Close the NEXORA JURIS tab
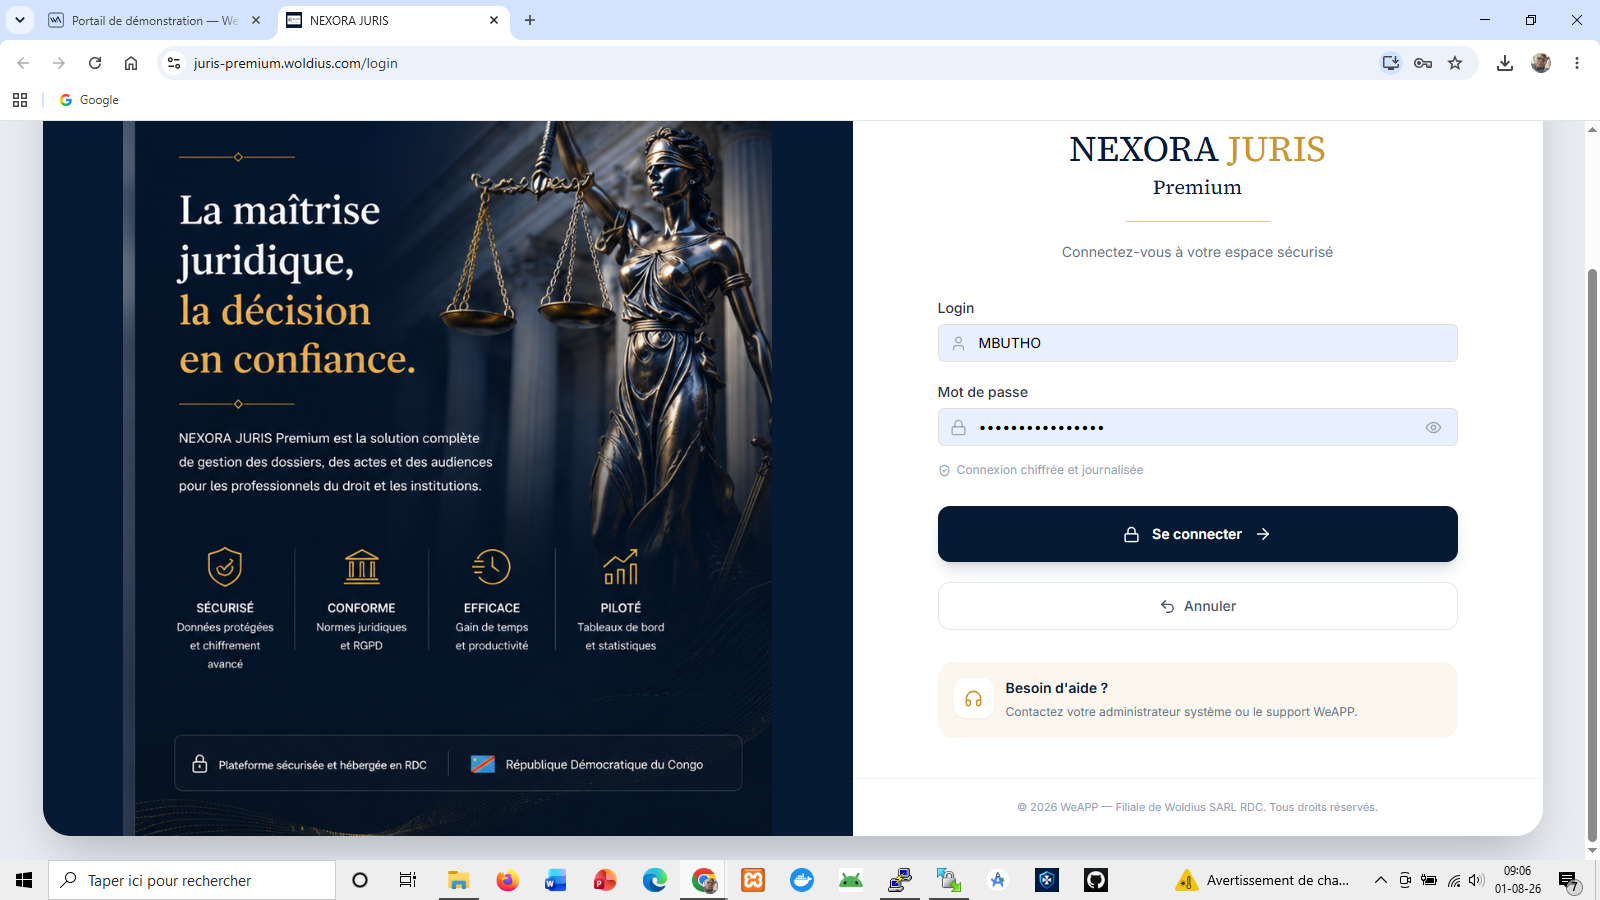The height and width of the screenshot is (900, 1600). point(494,20)
